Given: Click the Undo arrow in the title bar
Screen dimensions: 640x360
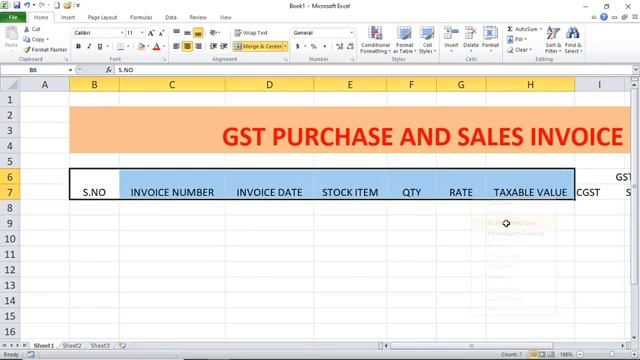Looking at the screenshot, I should (x=27, y=6).
